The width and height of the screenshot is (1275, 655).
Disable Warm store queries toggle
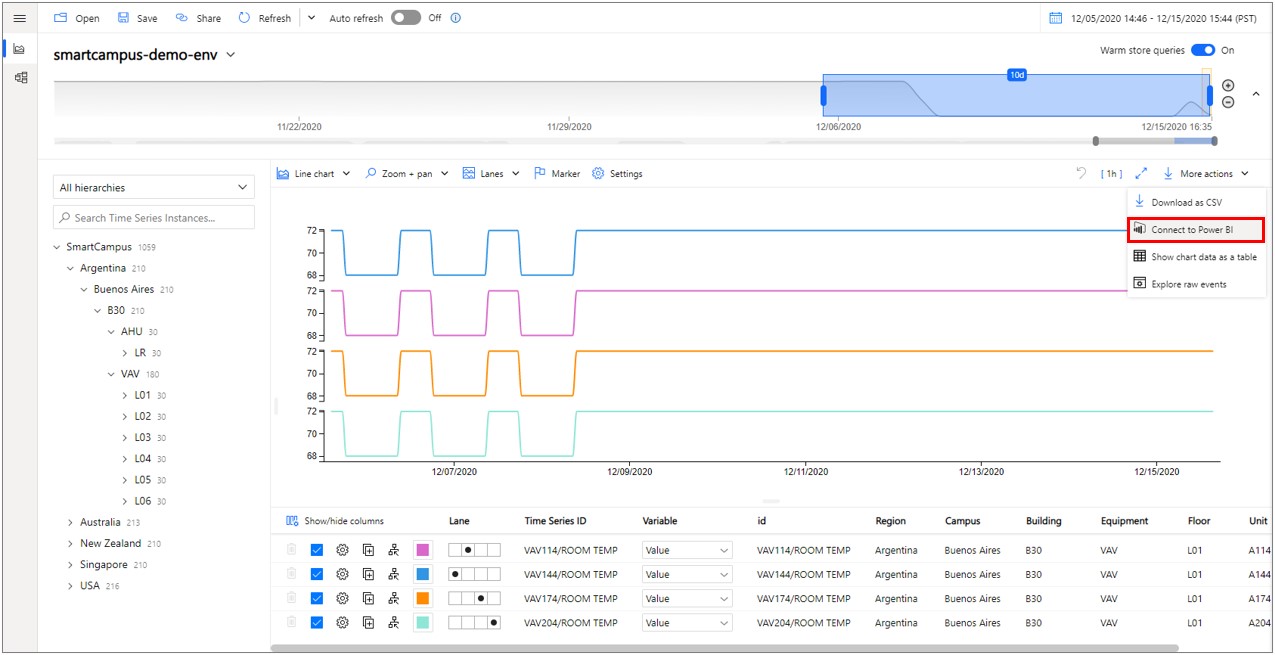tap(1203, 48)
